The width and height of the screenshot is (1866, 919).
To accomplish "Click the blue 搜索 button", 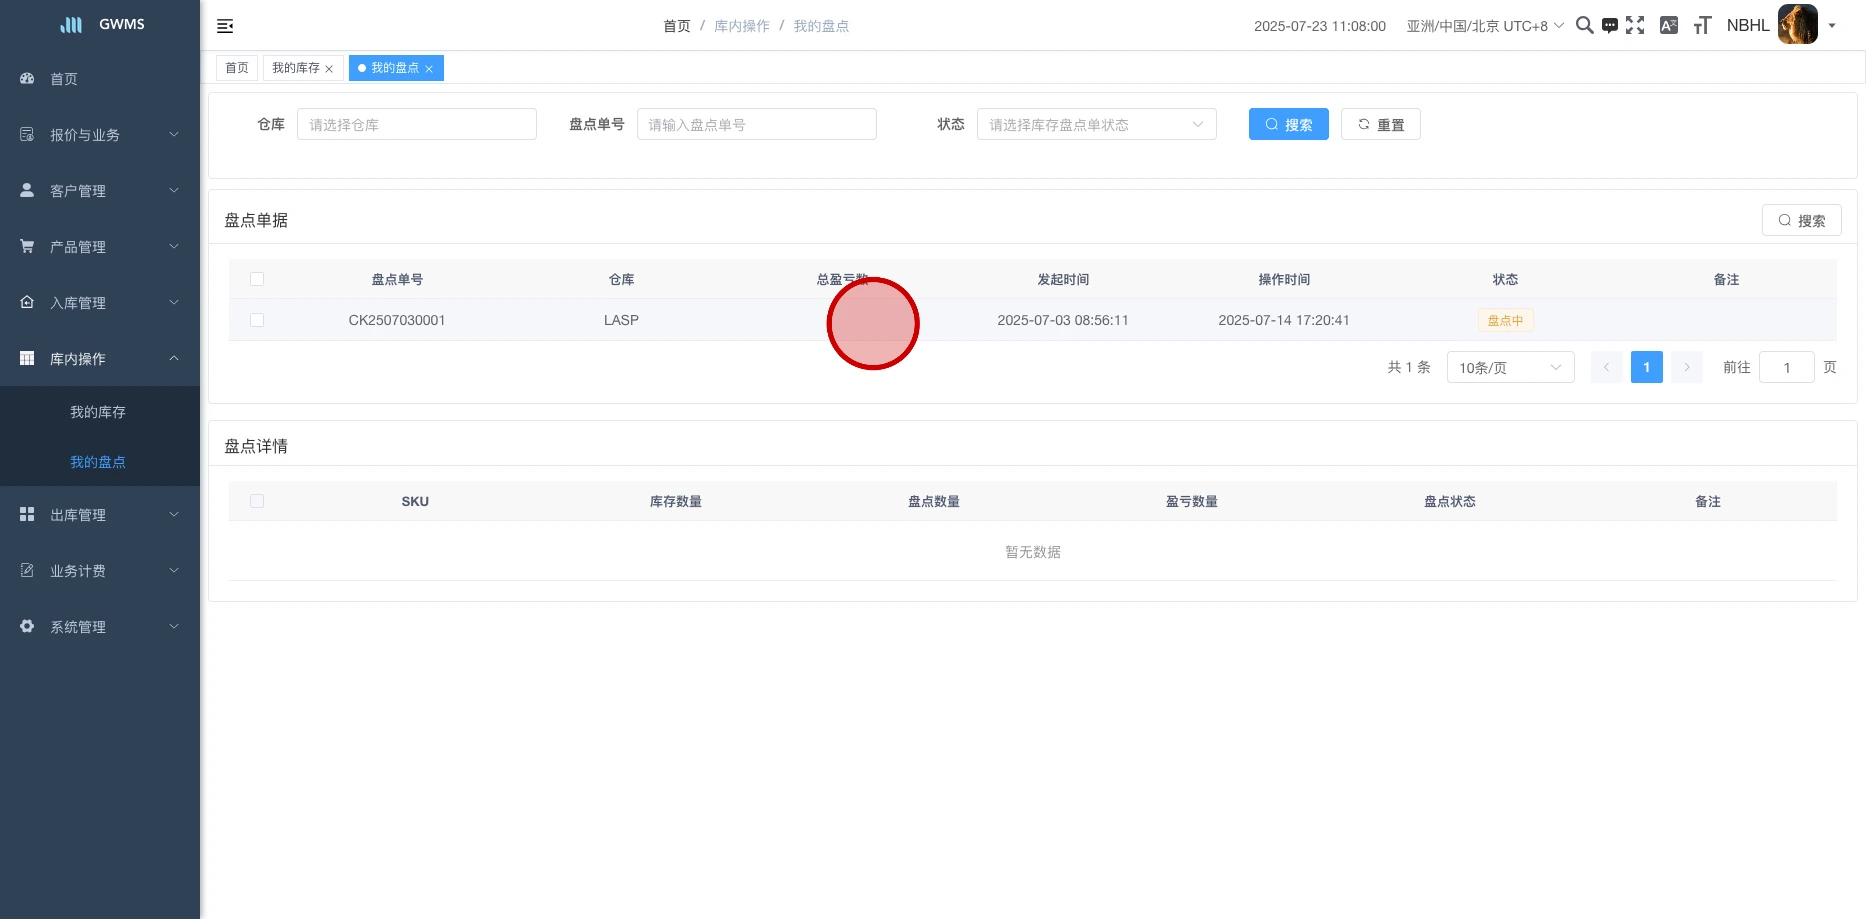I will click(1288, 124).
